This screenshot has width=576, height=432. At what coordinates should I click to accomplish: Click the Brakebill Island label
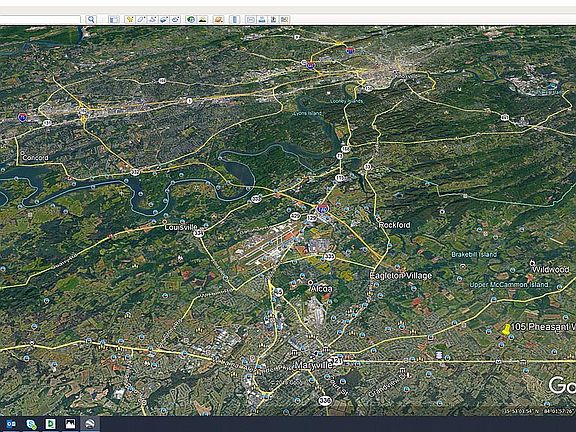474,254
